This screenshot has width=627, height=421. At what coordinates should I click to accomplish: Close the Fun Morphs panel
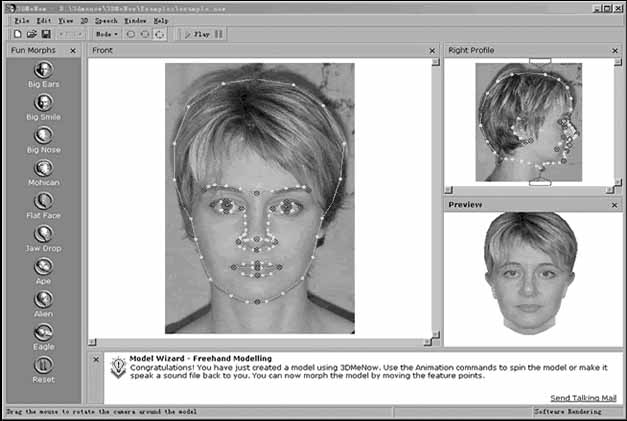coord(74,50)
